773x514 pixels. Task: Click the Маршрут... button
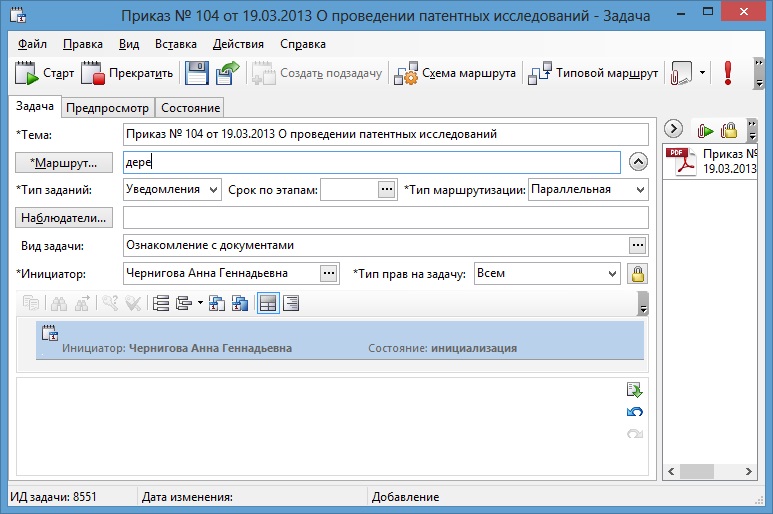pyautogui.click(x=64, y=162)
